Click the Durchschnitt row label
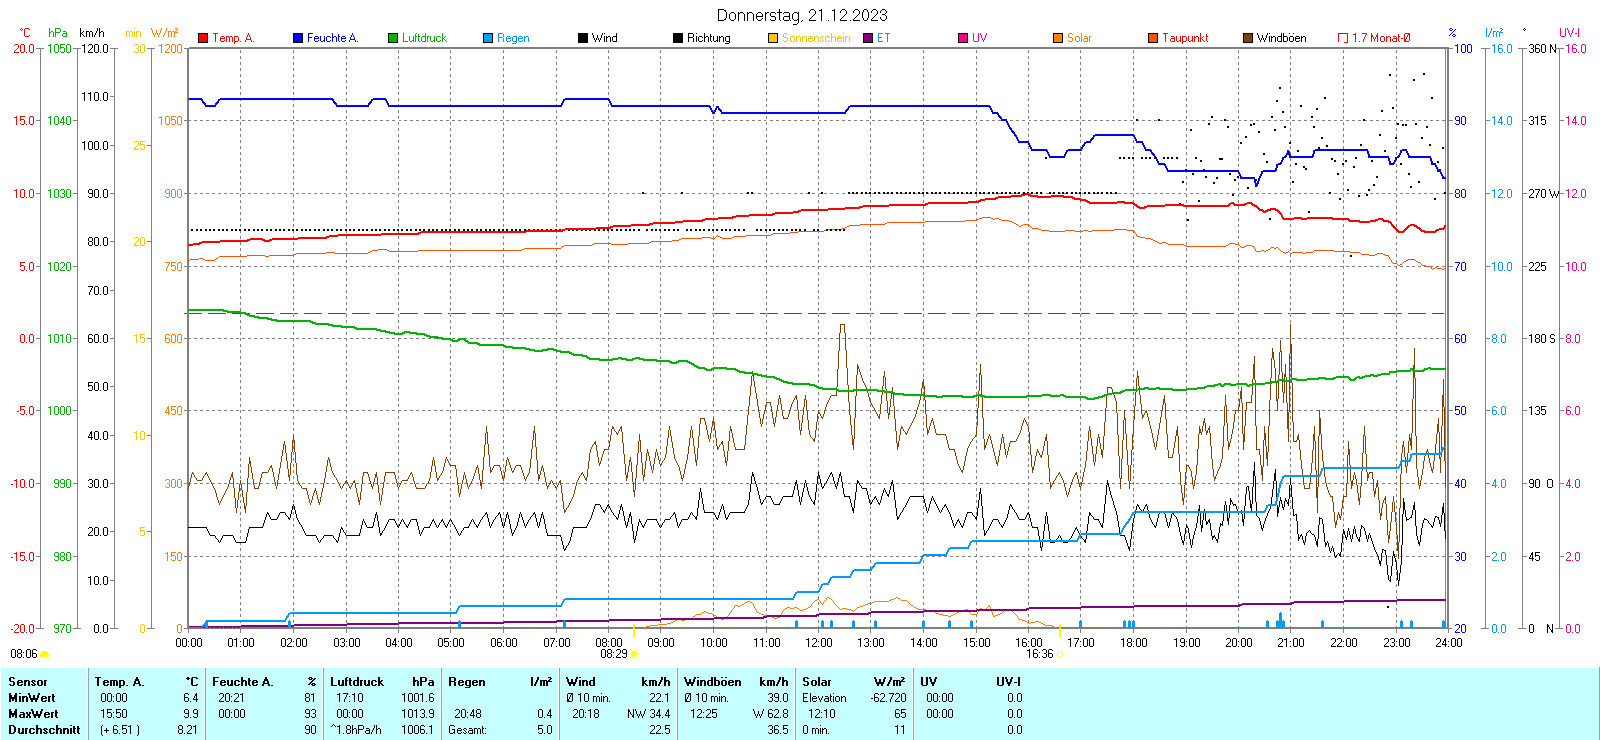 click(44, 730)
